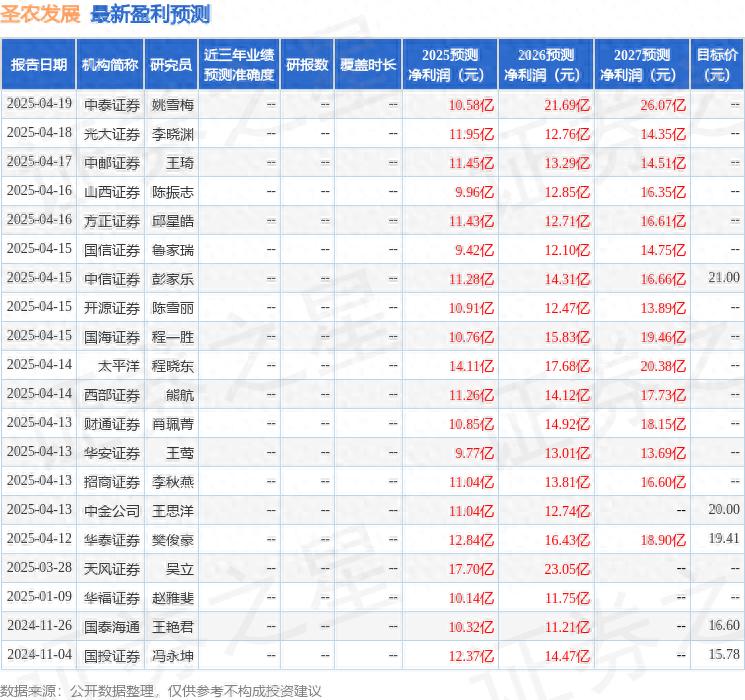Screen dimensions: 745x700
Task: Click the 2025-01-09 report date
Action: click(x=39, y=596)
